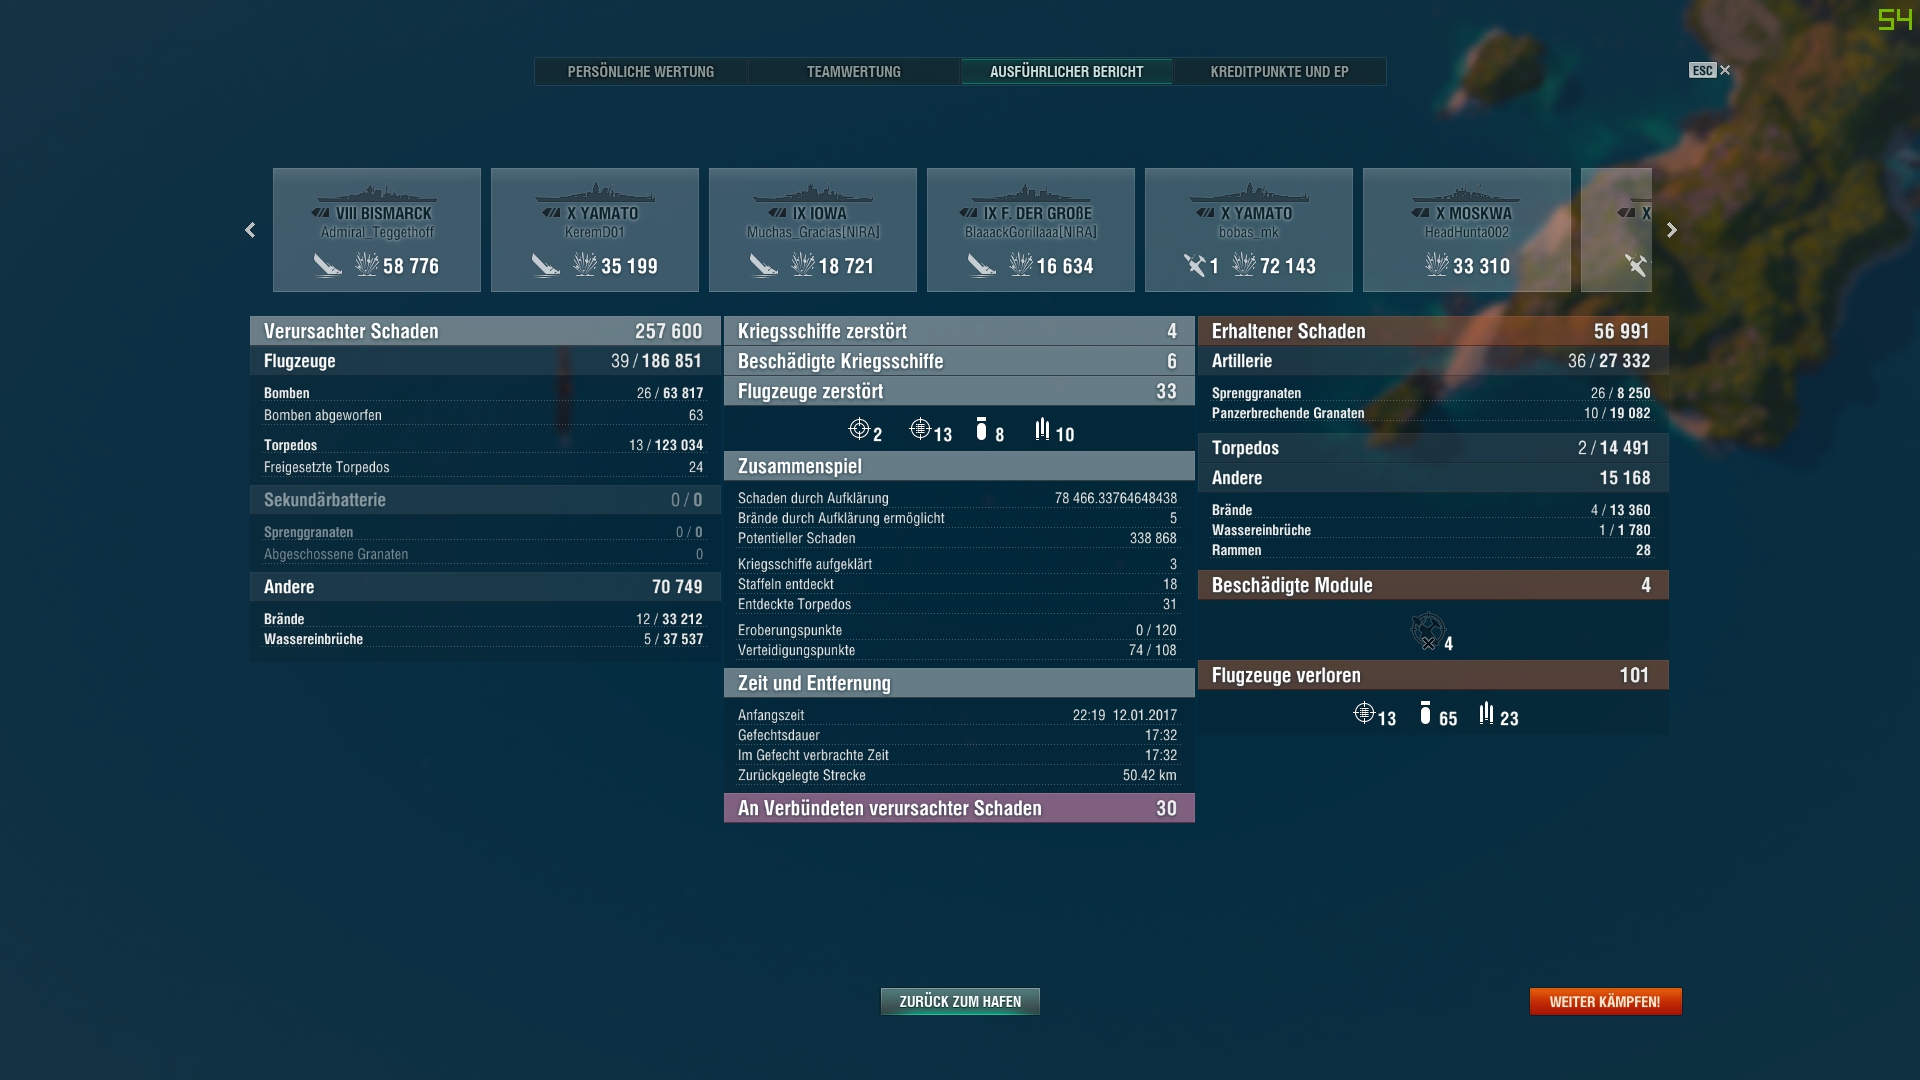Screen dimensions: 1920x1080
Task: Click destroyed icon on bobas_mk's Yamato
Action: (1194, 265)
